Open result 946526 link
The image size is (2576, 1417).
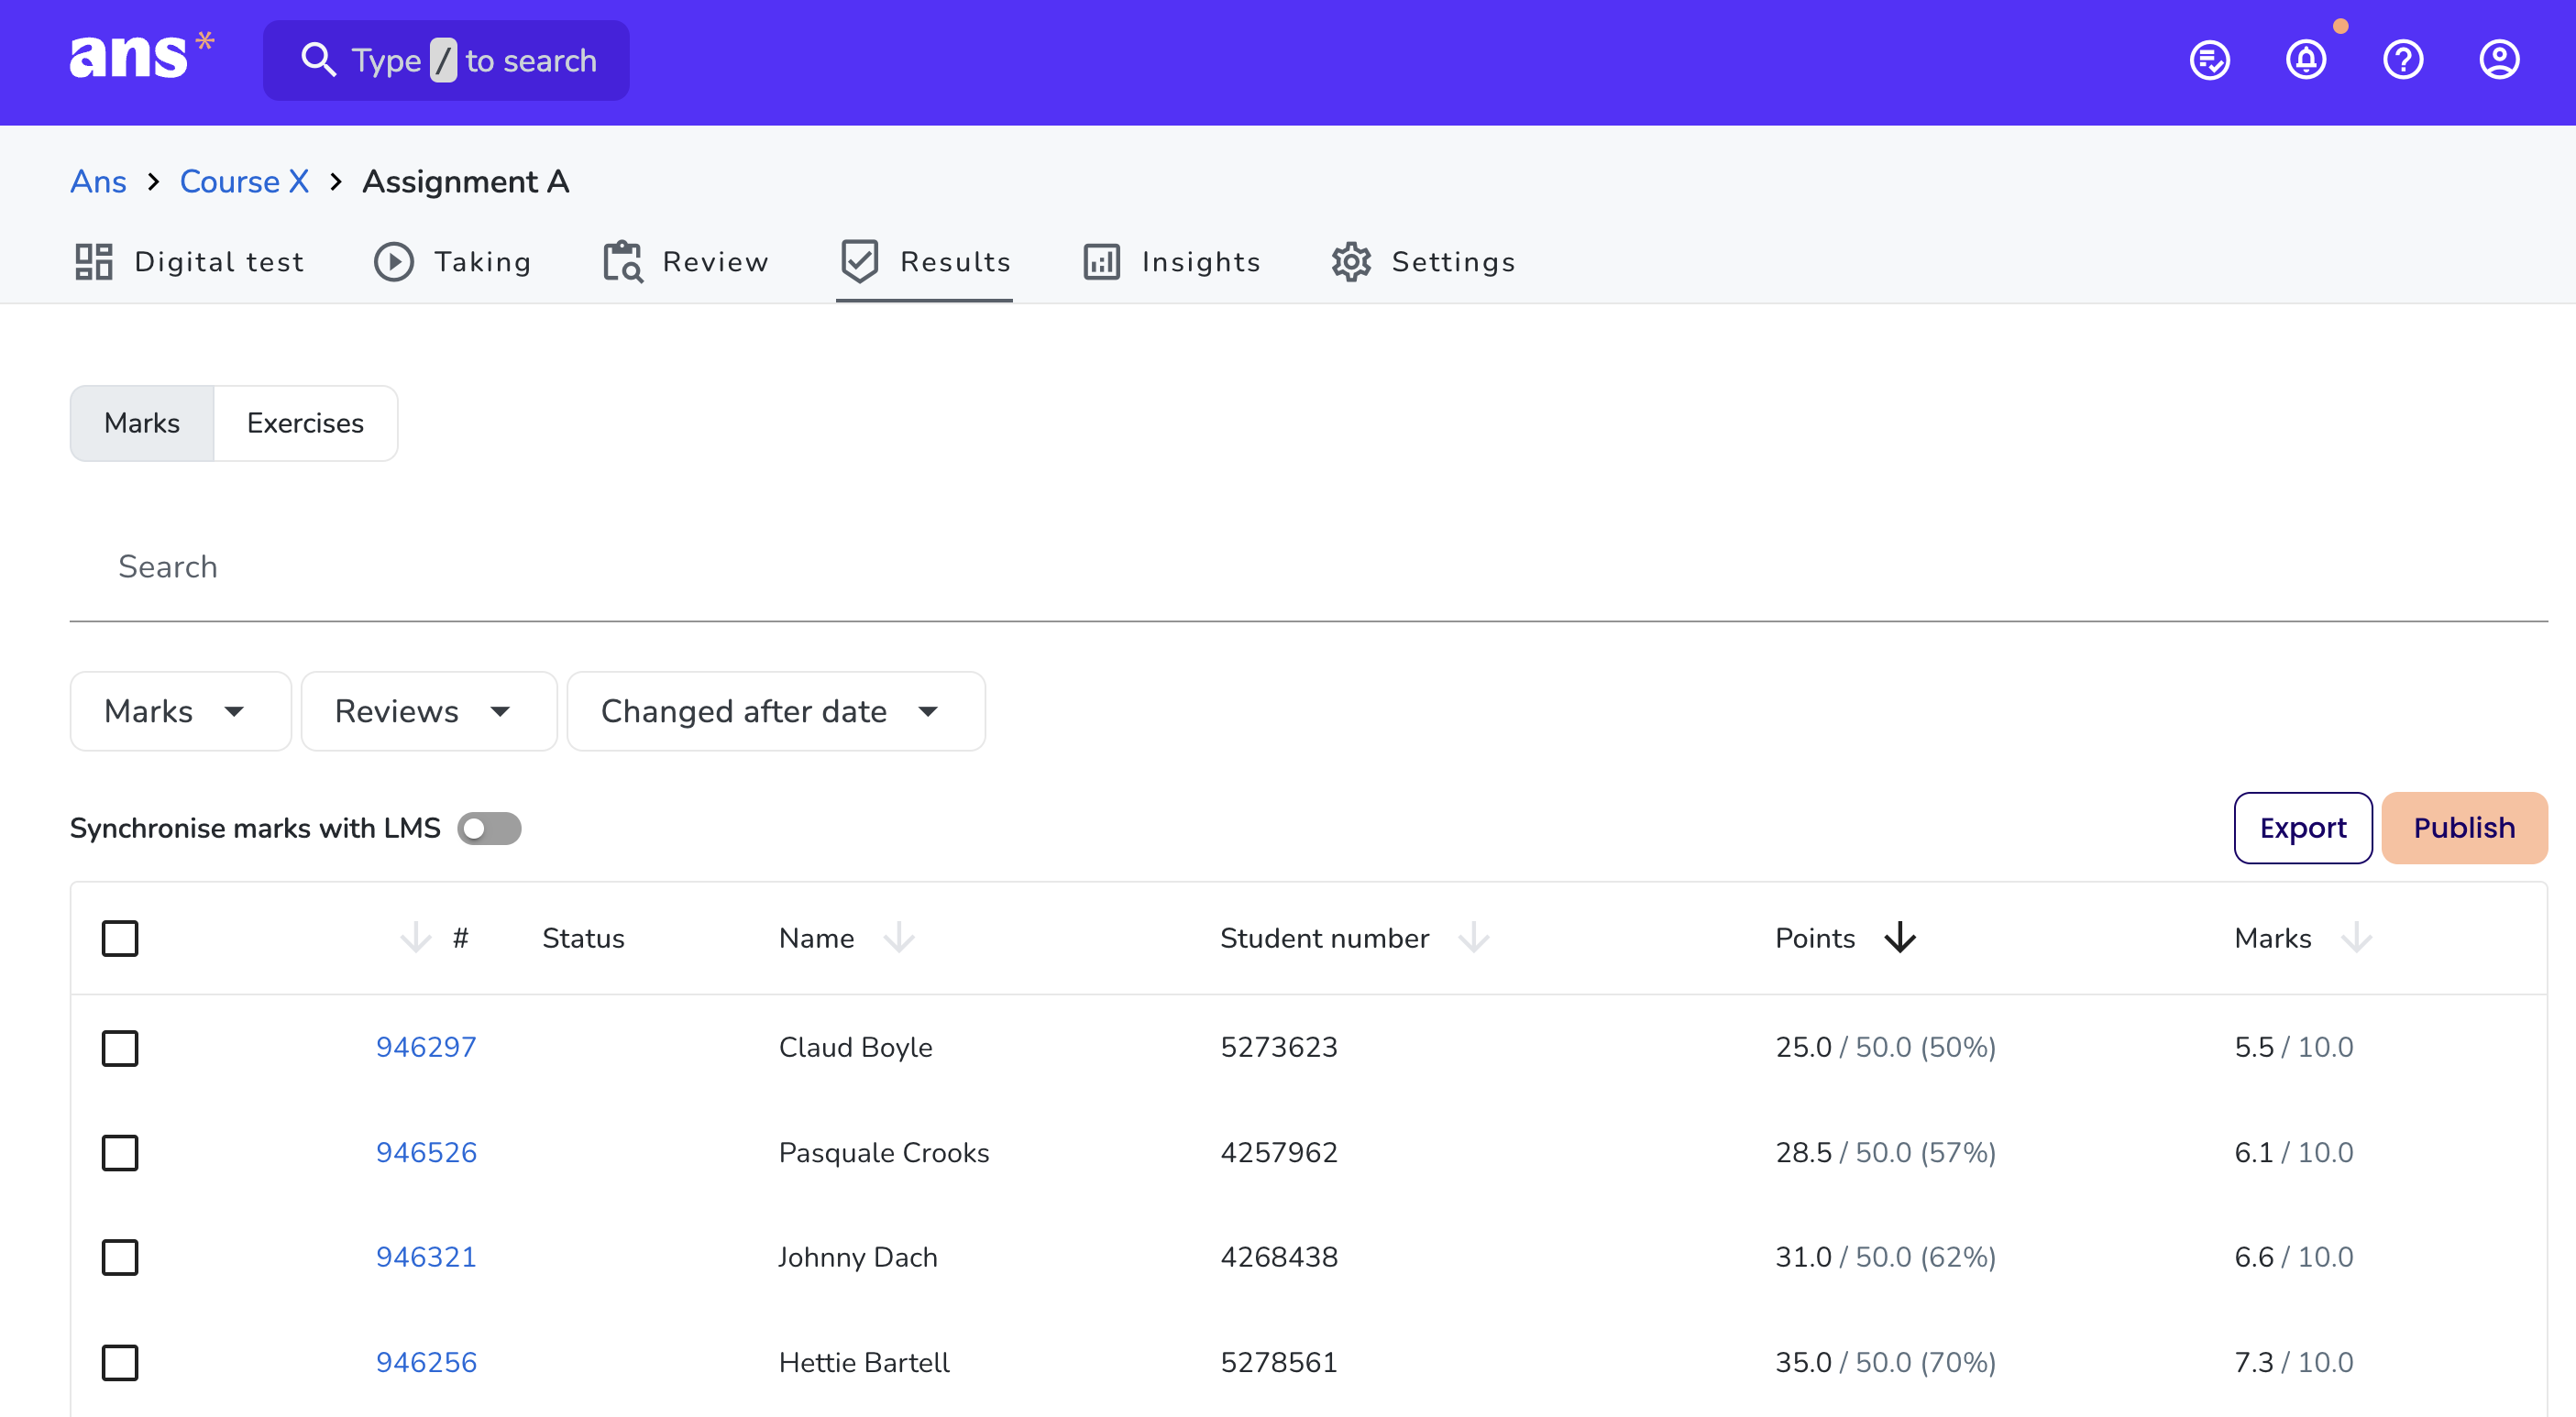[426, 1152]
